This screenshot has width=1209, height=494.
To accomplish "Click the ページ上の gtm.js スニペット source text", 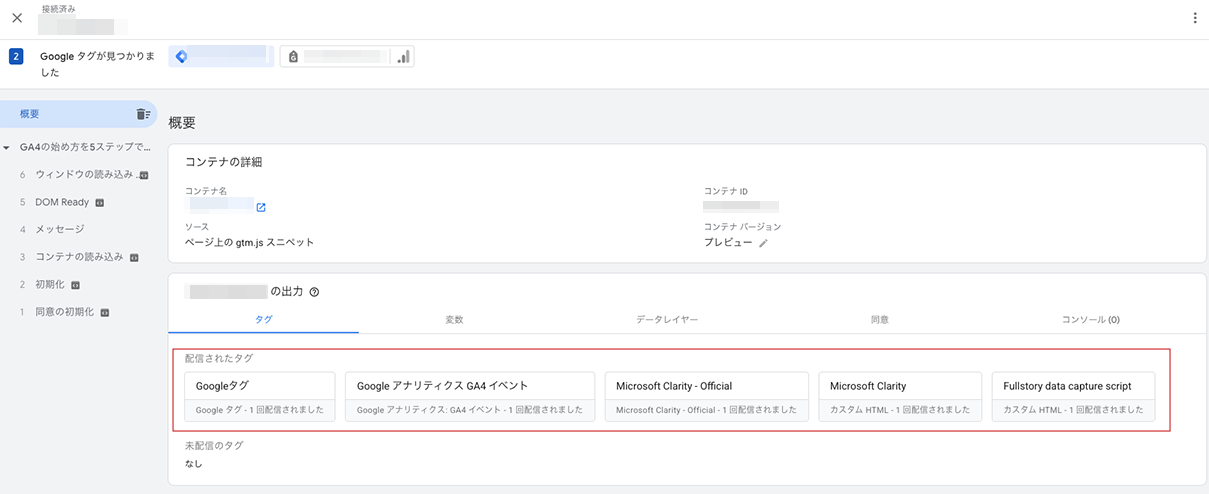I will [249, 243].
